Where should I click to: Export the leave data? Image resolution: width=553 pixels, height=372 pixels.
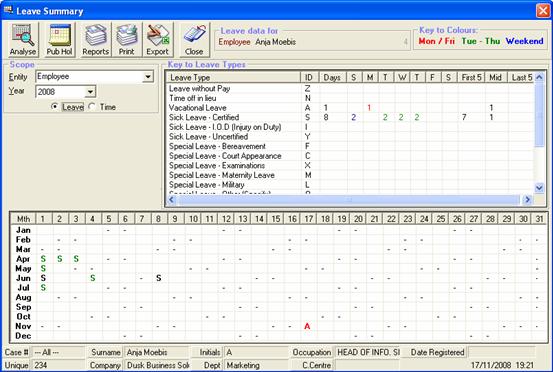157,39
